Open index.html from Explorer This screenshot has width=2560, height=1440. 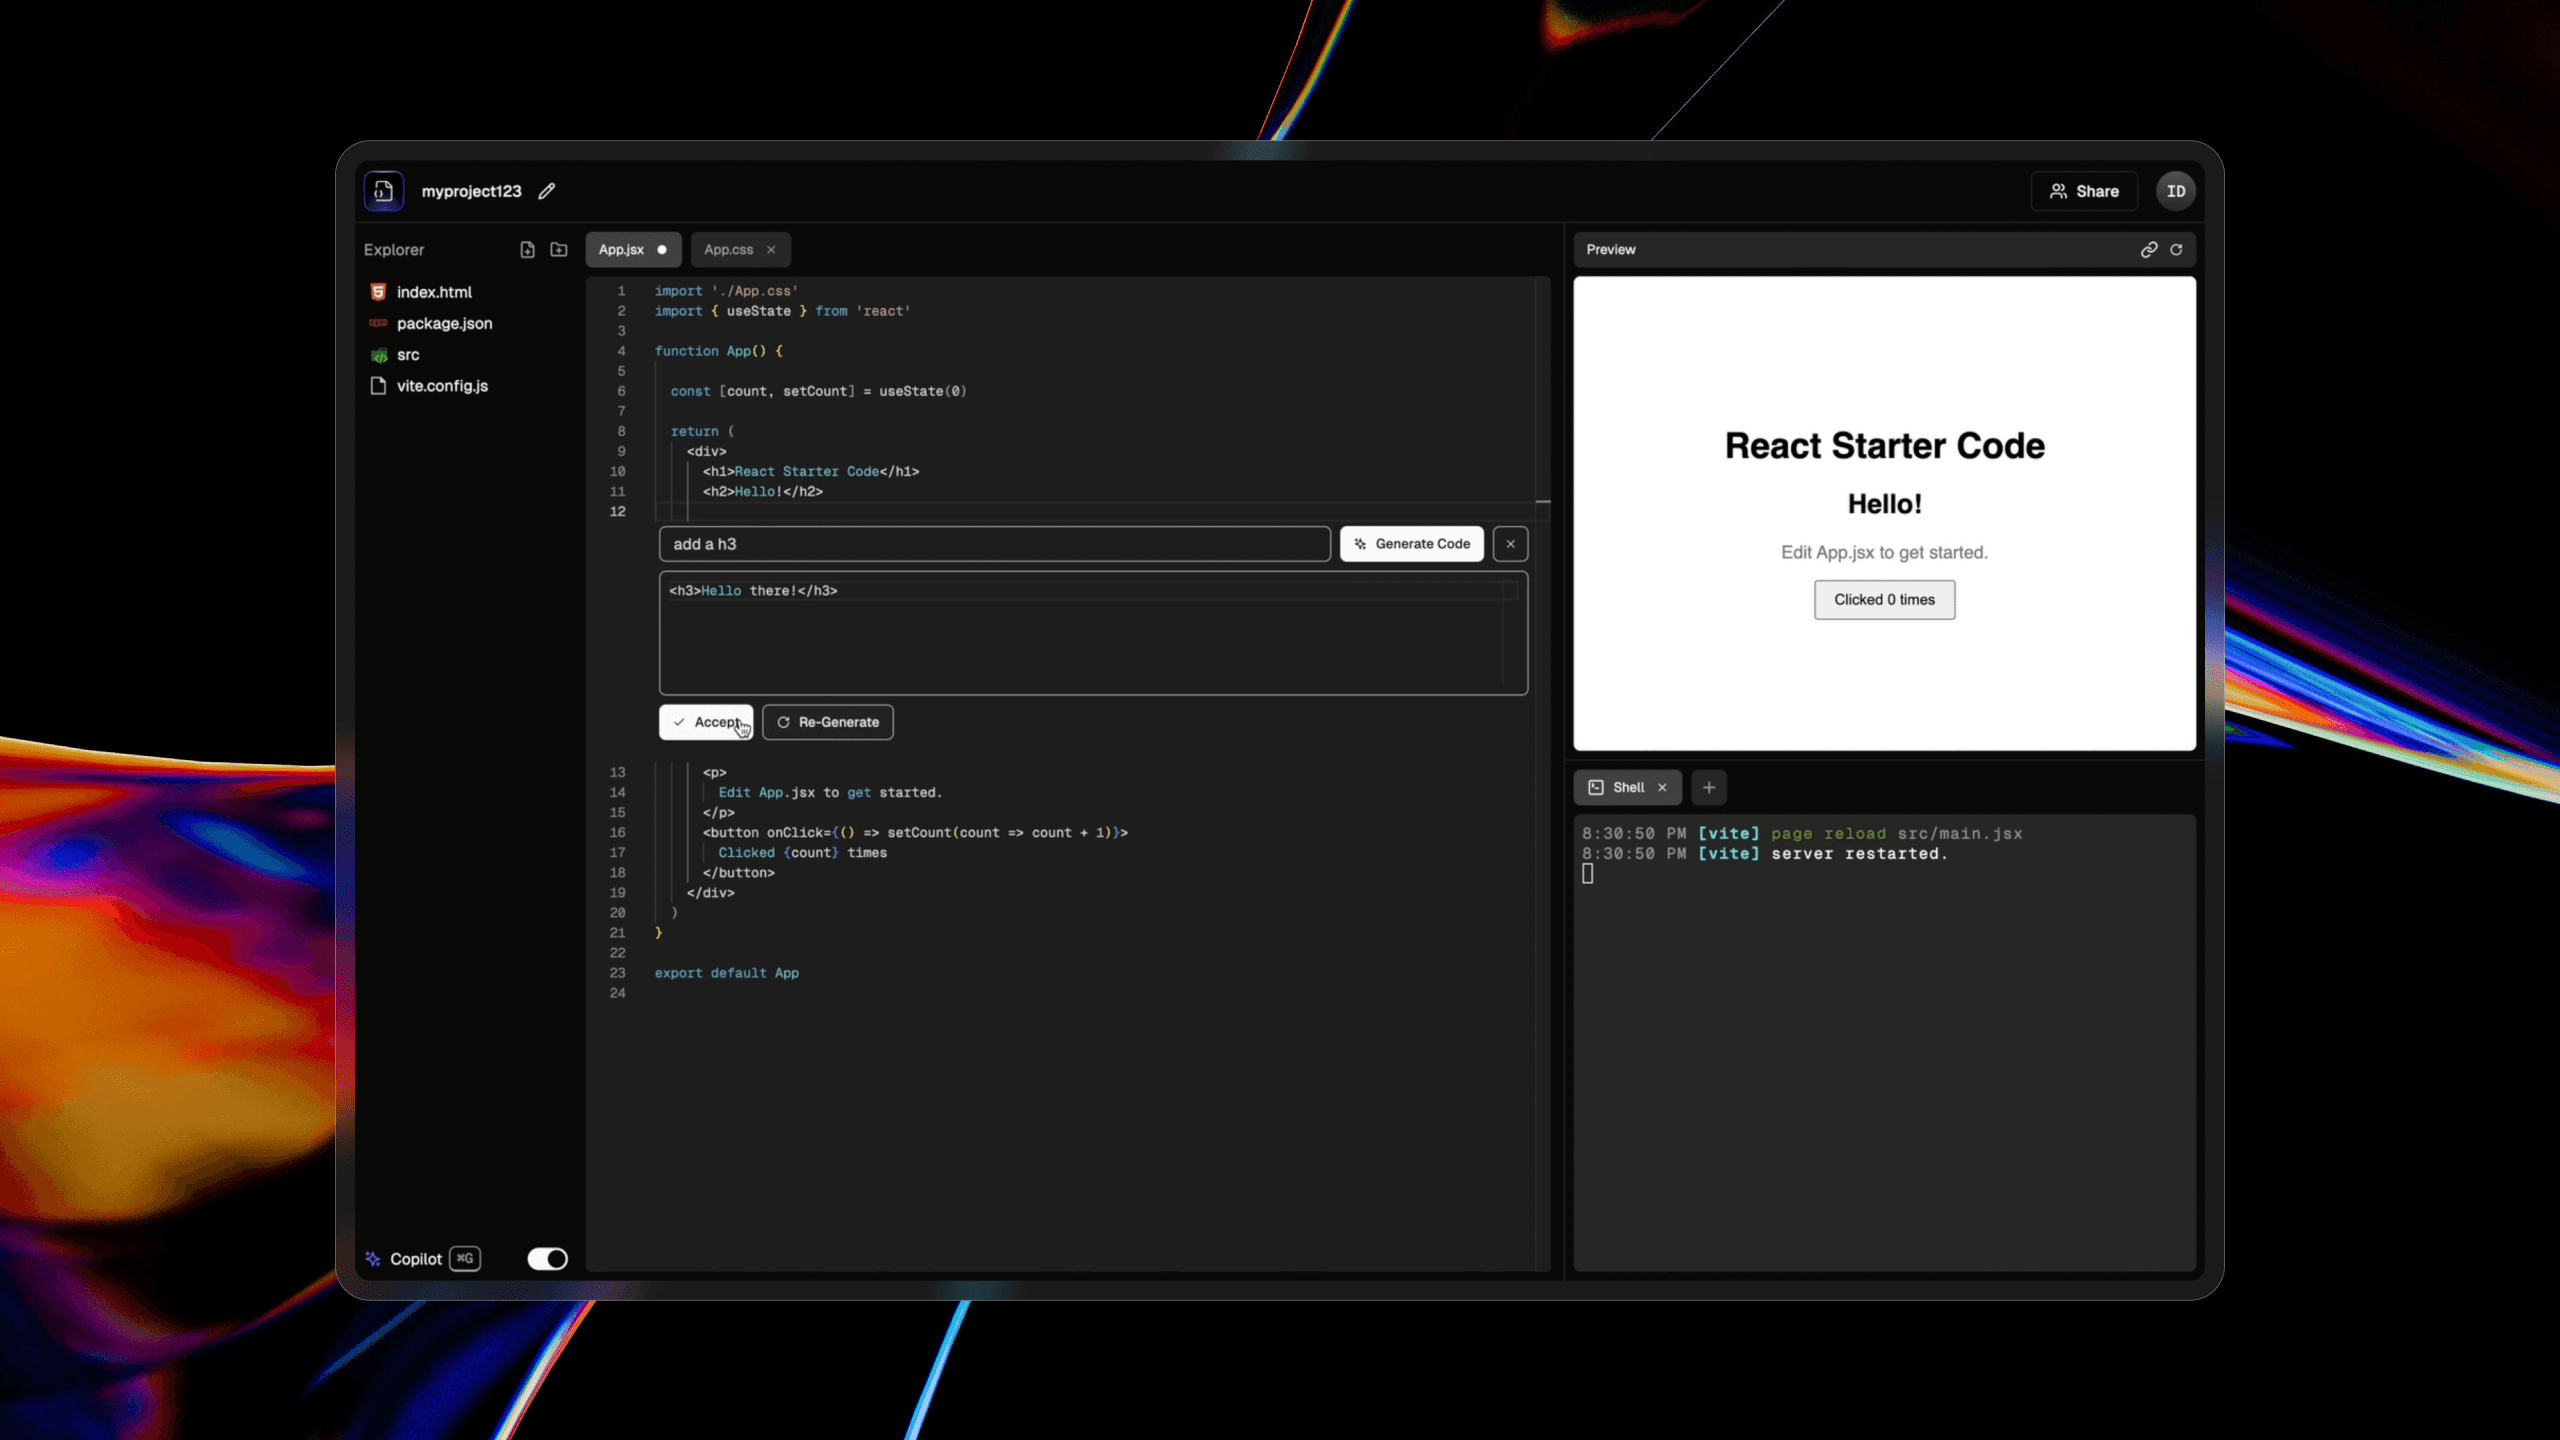[434, 292]
